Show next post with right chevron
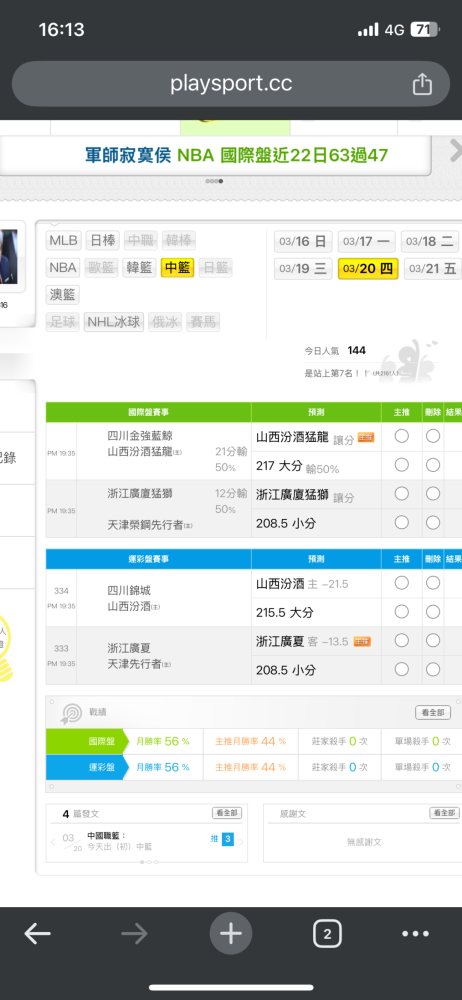 (241, 841)
